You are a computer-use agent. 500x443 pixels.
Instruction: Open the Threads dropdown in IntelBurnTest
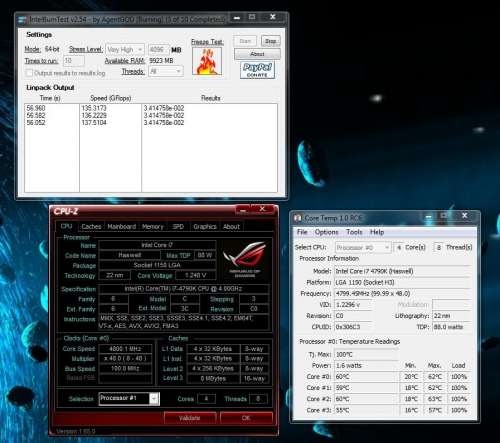(166, 71)
